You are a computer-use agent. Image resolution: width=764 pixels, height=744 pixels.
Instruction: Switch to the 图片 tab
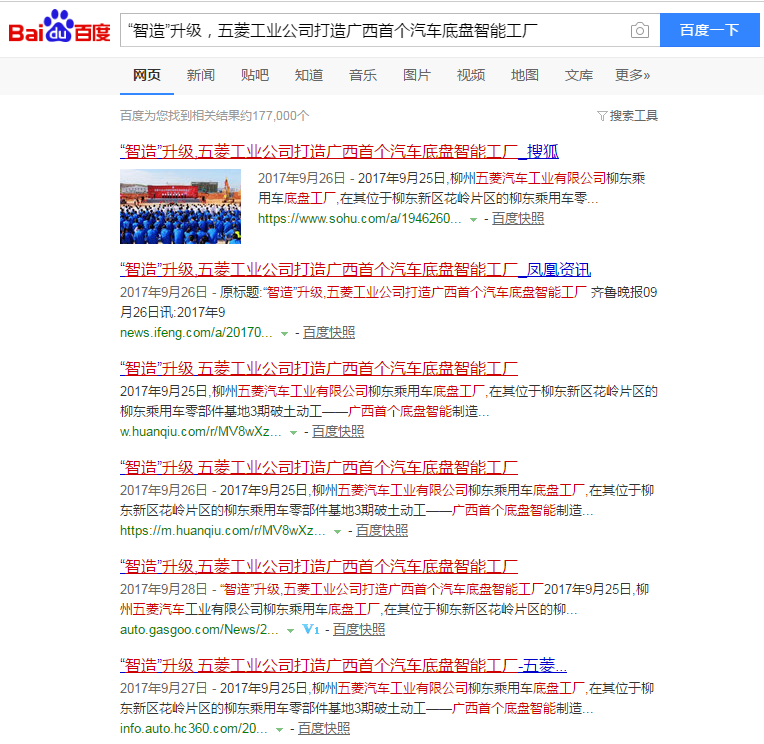point(417,75)
